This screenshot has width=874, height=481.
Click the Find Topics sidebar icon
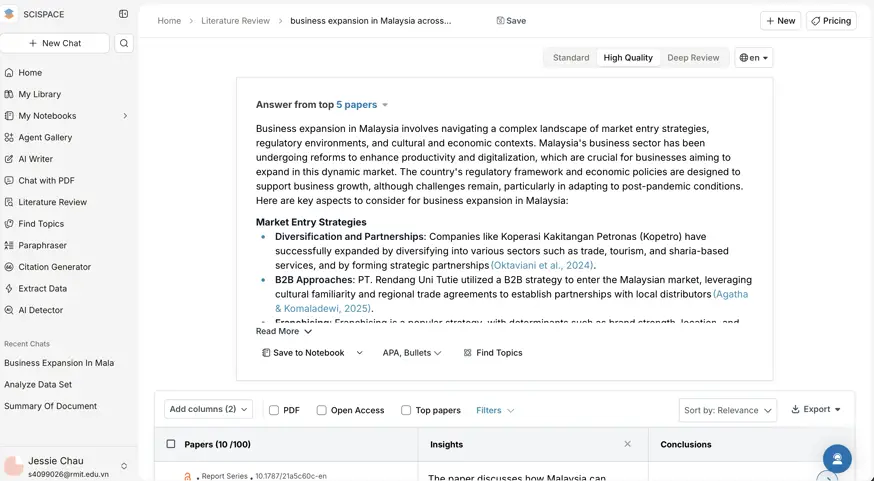pos(9,224)
